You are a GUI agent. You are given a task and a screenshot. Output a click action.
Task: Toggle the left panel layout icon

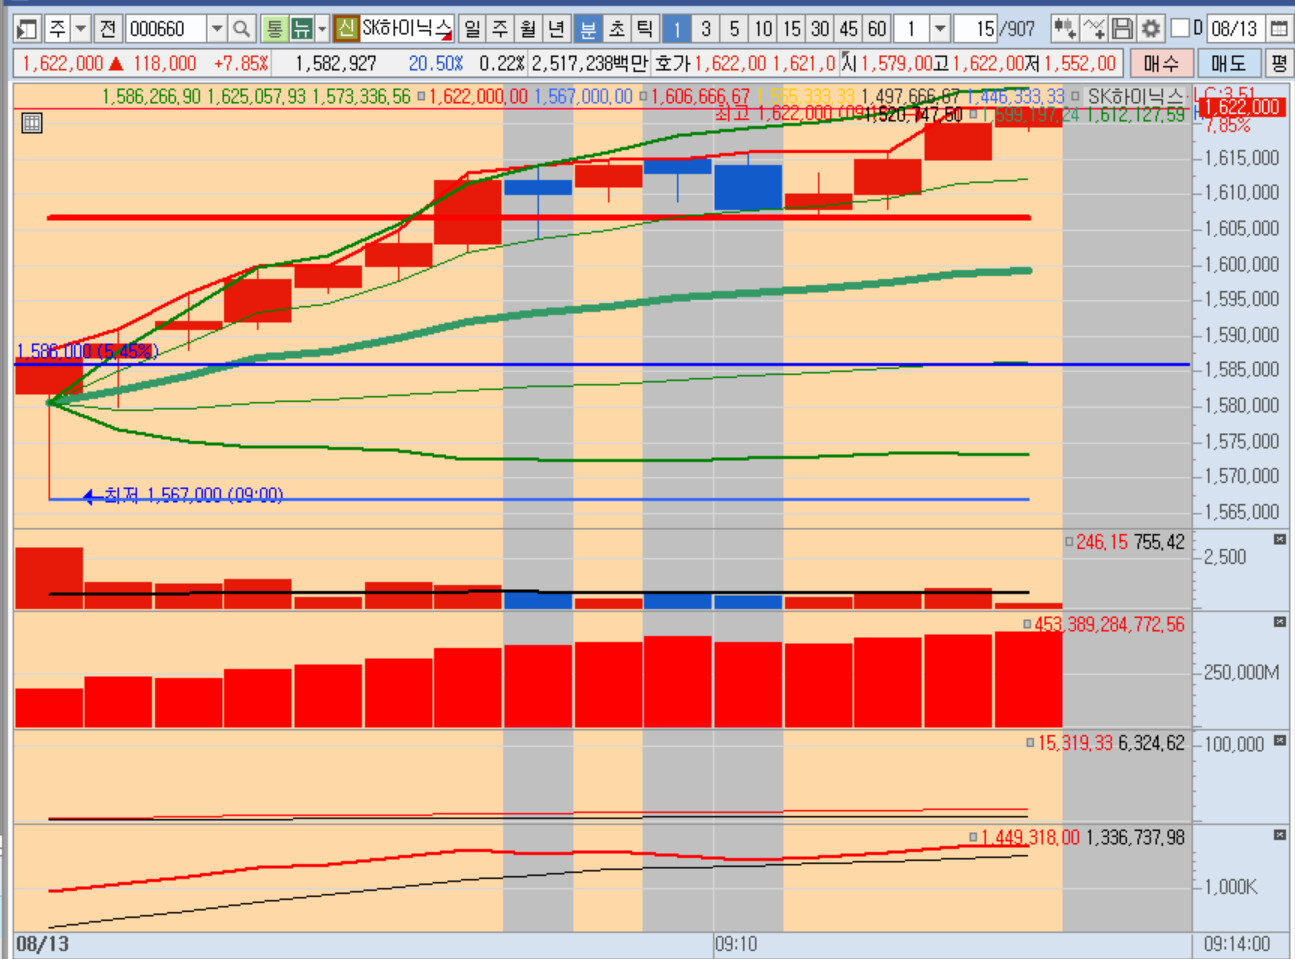click(x=27, y=29)
